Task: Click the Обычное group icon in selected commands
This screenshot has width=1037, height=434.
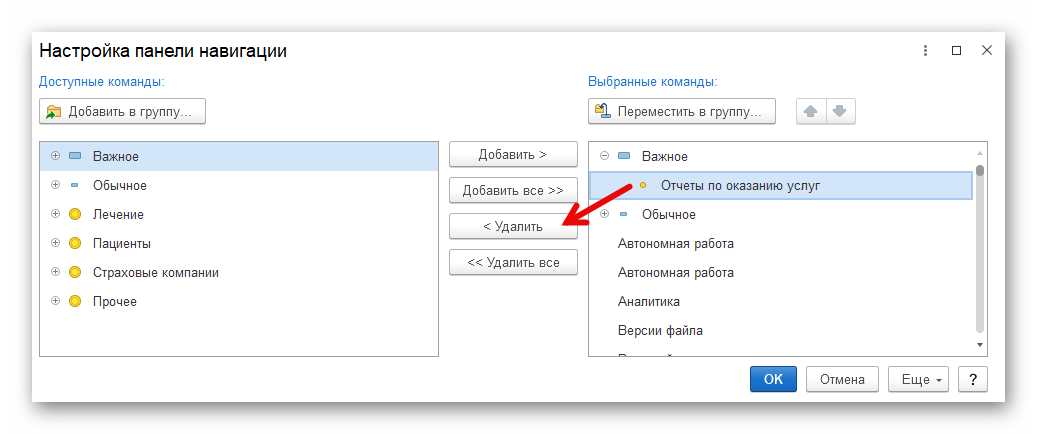Action: (x=624, y=214)
